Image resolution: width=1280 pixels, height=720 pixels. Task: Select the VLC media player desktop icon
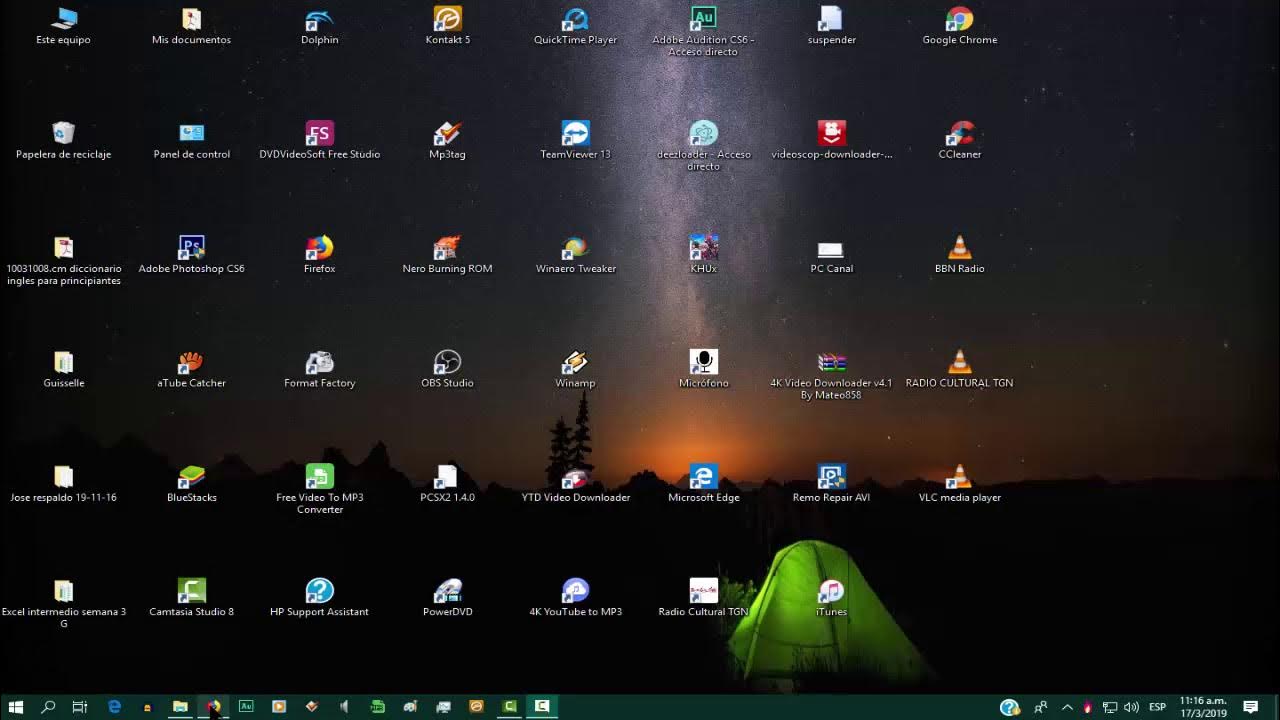[959, 483]
